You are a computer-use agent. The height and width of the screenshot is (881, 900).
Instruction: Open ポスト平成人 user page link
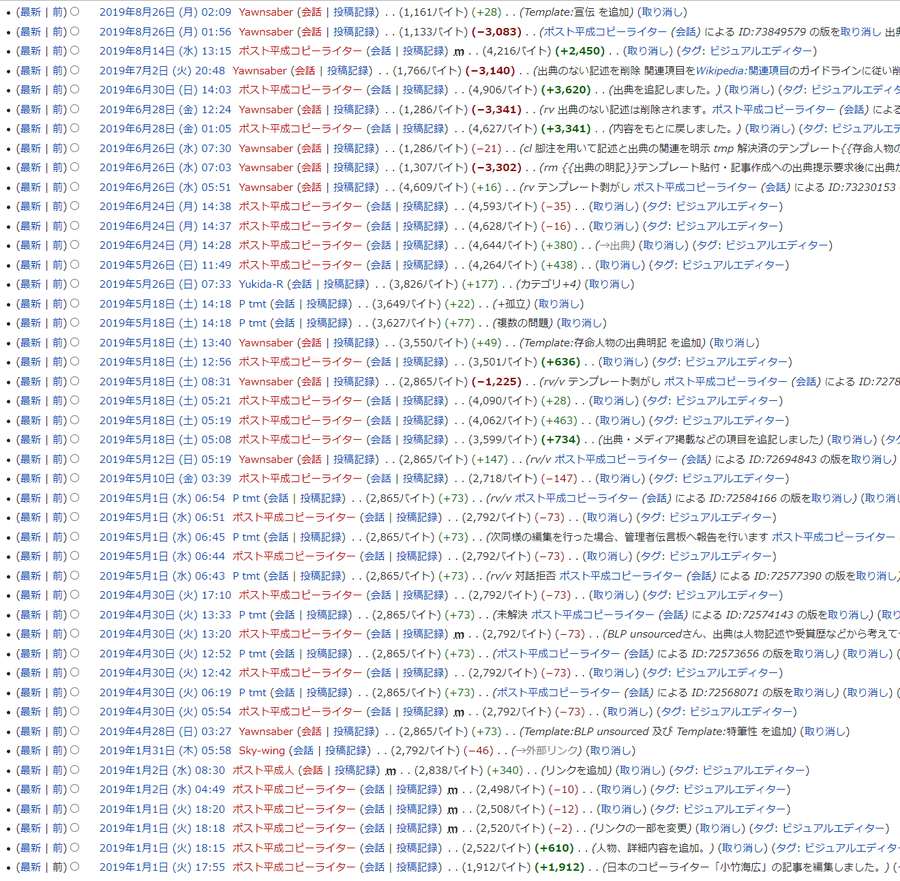point(263,770)
